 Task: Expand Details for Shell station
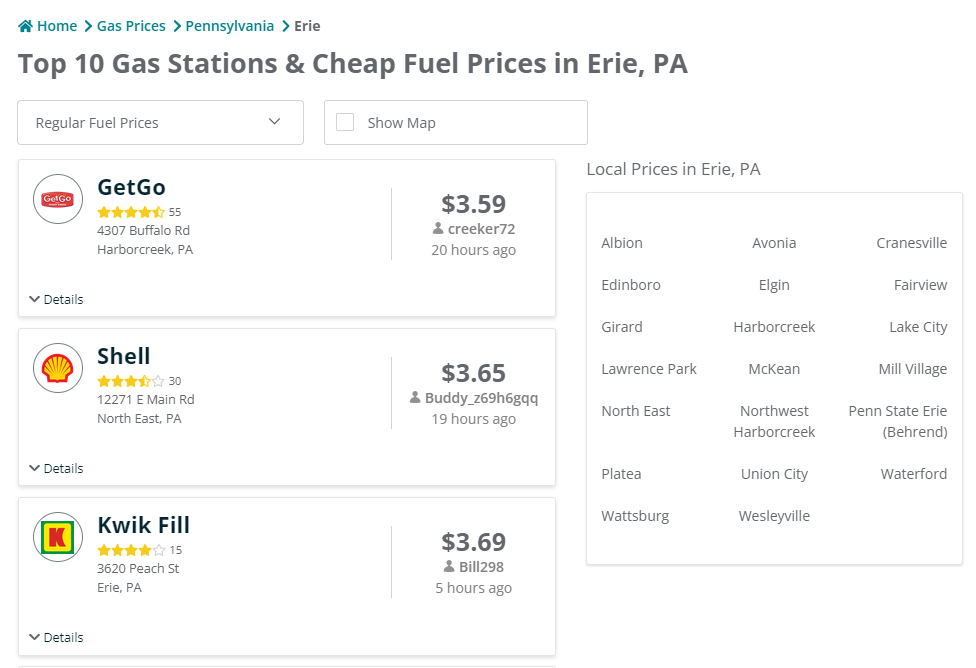(x=56, y=468)
